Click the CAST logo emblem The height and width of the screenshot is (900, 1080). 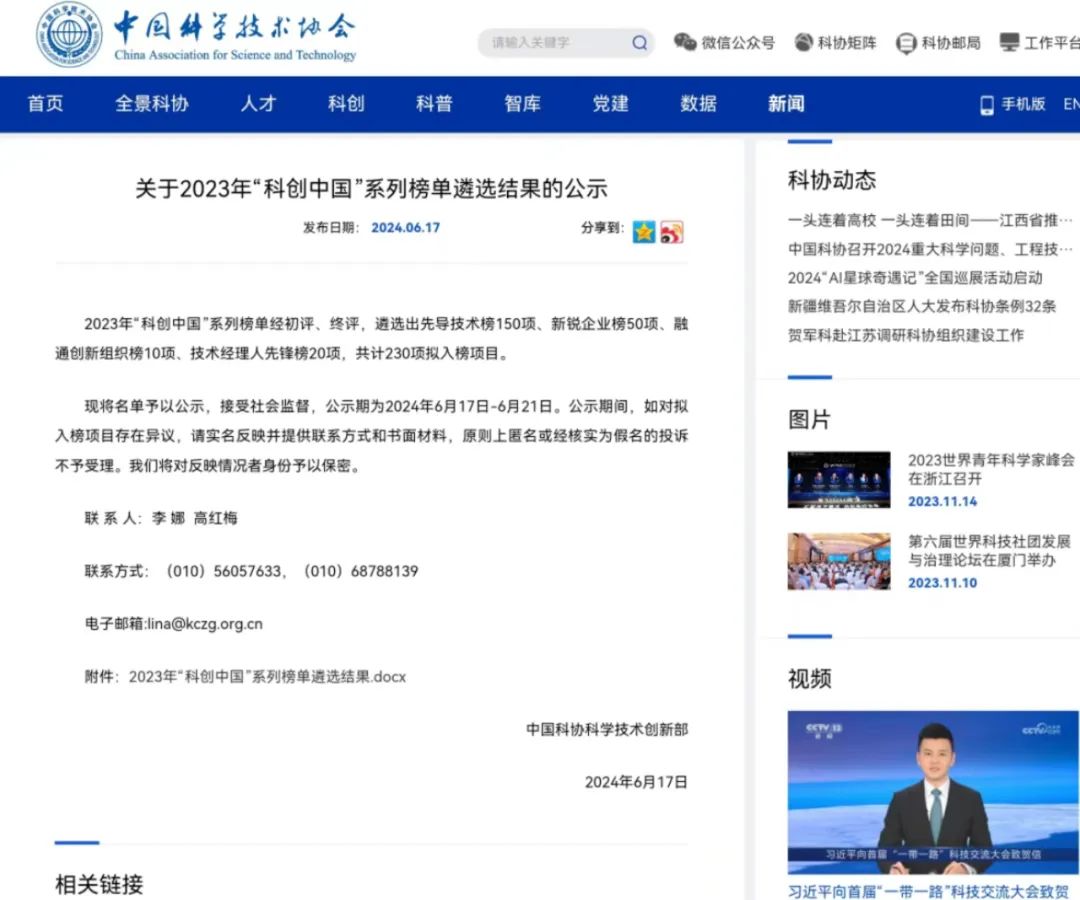coord(69,37)
